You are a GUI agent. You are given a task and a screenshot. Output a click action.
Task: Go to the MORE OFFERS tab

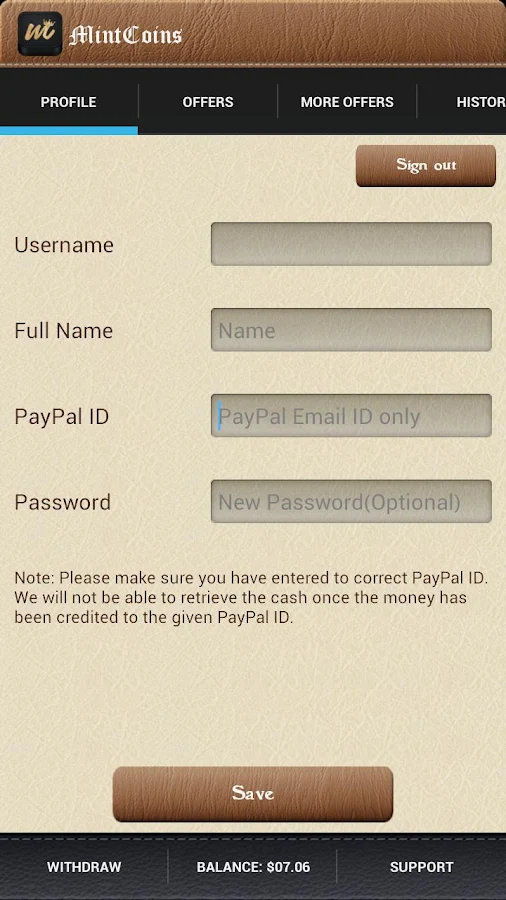(x=347, y=102)
